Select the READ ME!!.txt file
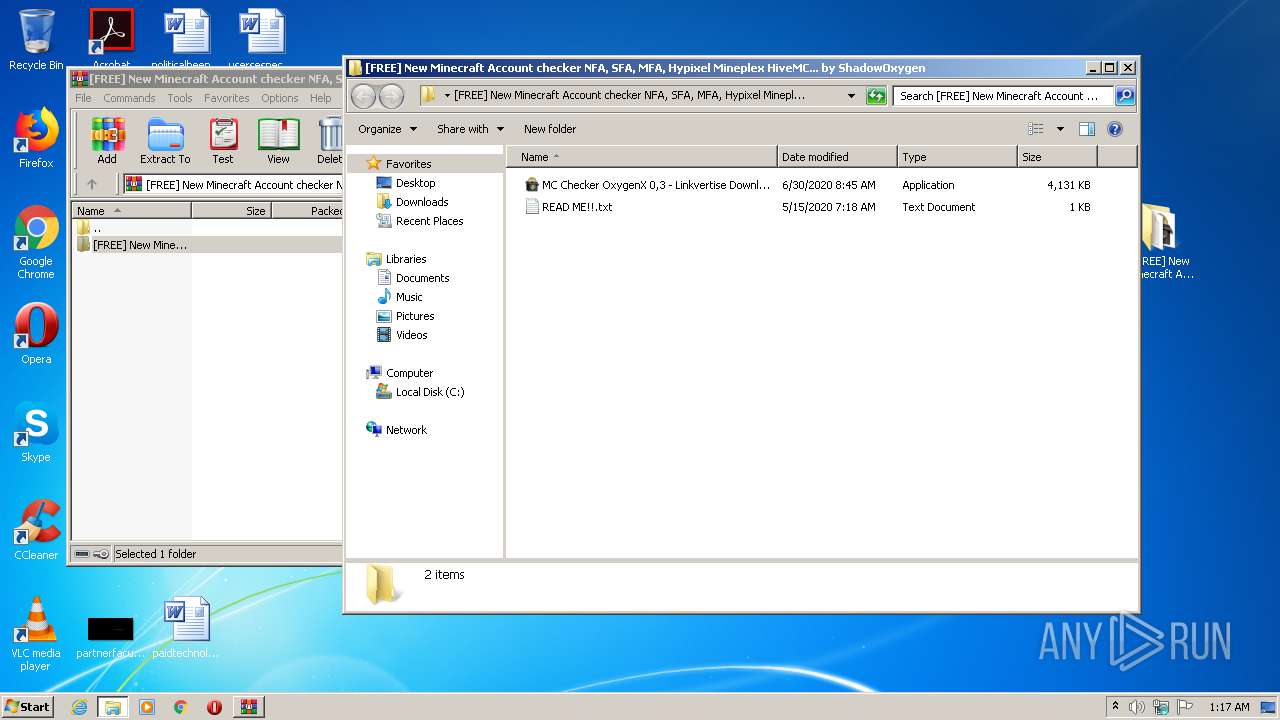The height and width of the screenshot is (720, 1280). (x=576, y=207)
